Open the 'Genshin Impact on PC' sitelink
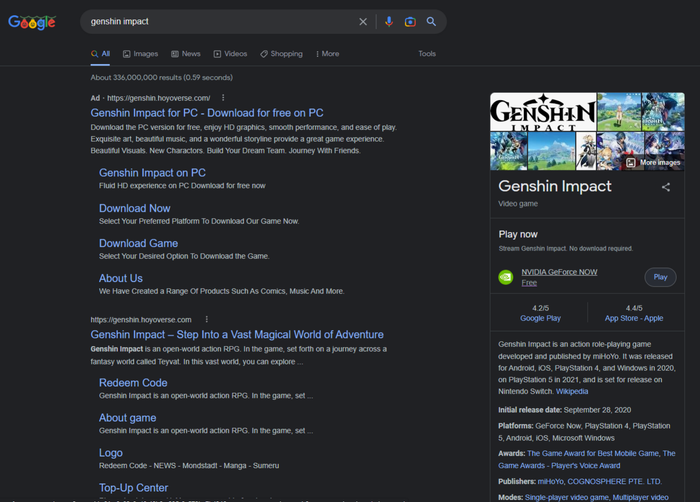 click(x=152, y=173)
